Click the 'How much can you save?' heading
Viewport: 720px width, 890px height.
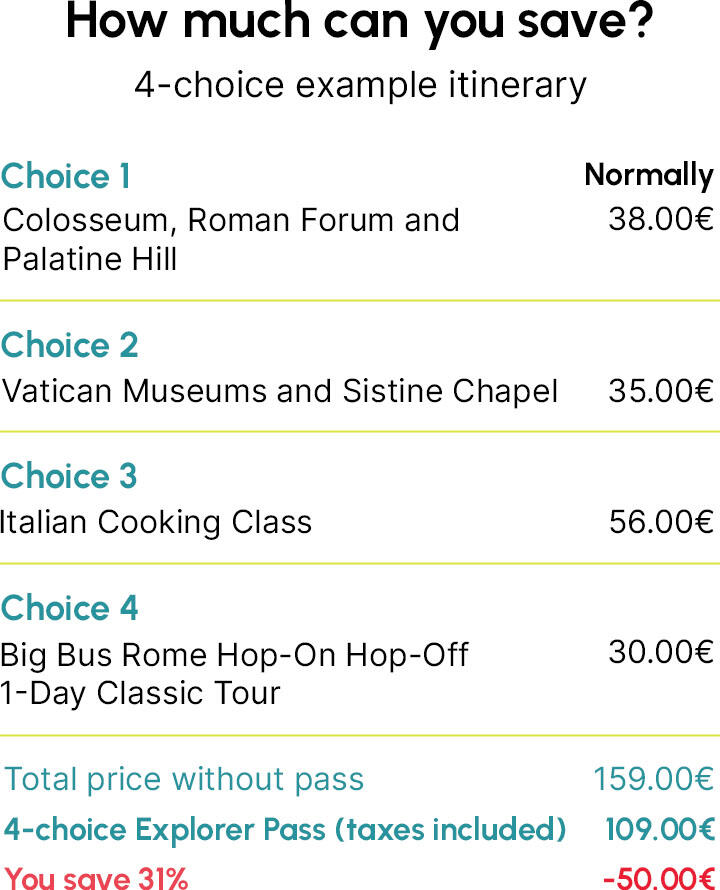pyautogui.click(x=360, y=23)
